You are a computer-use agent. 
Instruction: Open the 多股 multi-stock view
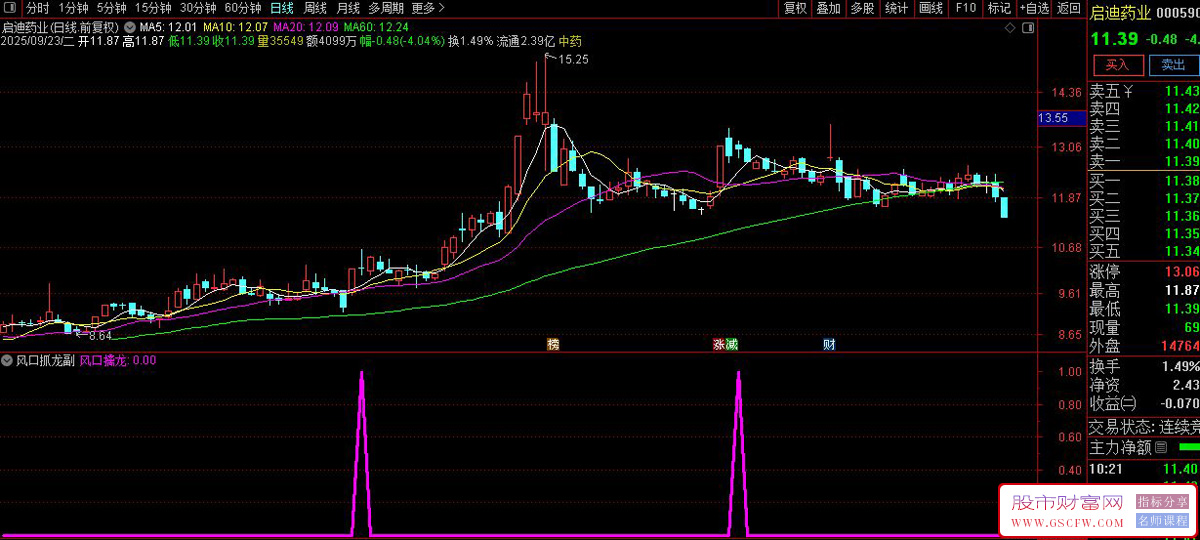(862, 8)
